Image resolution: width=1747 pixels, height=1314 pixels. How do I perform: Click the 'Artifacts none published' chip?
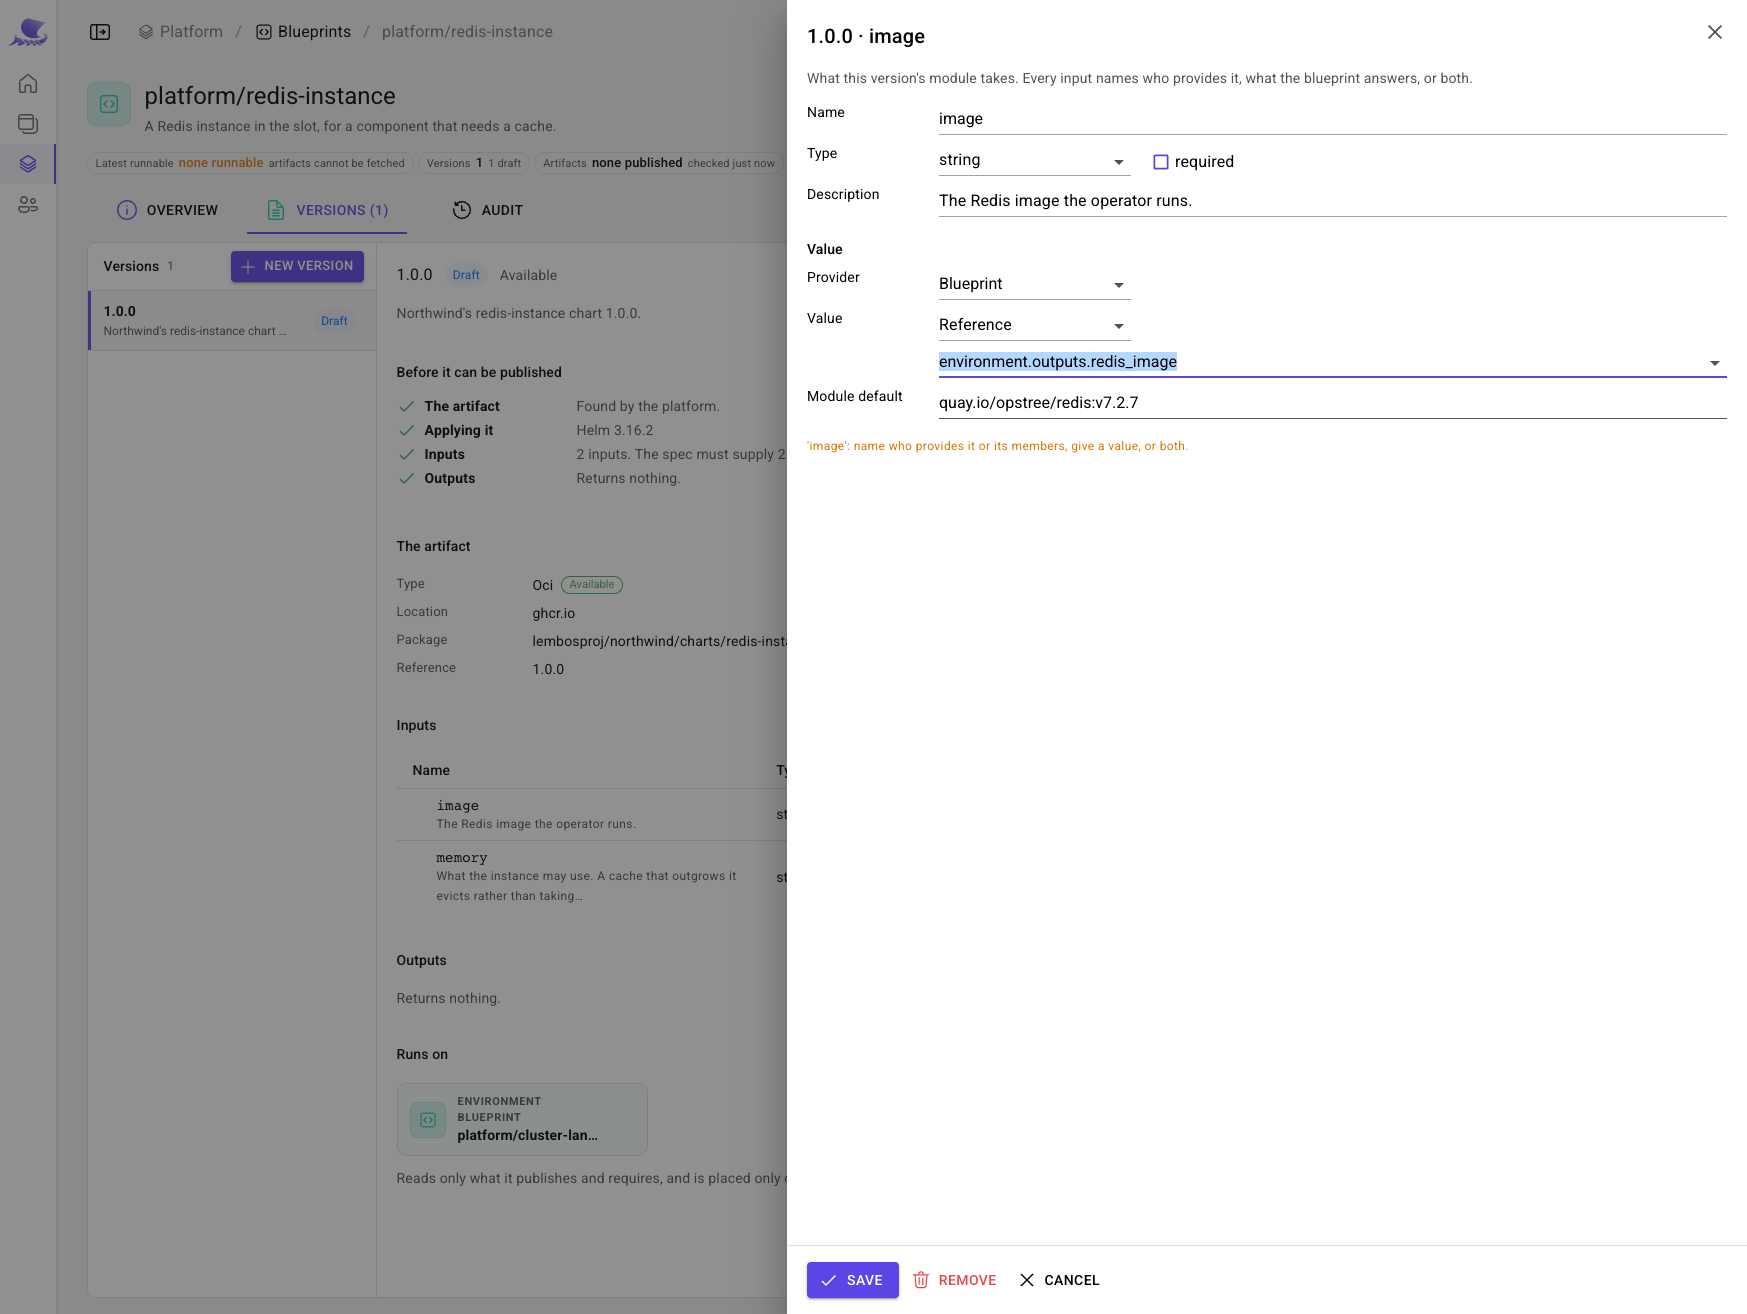[x=659, y=163]
